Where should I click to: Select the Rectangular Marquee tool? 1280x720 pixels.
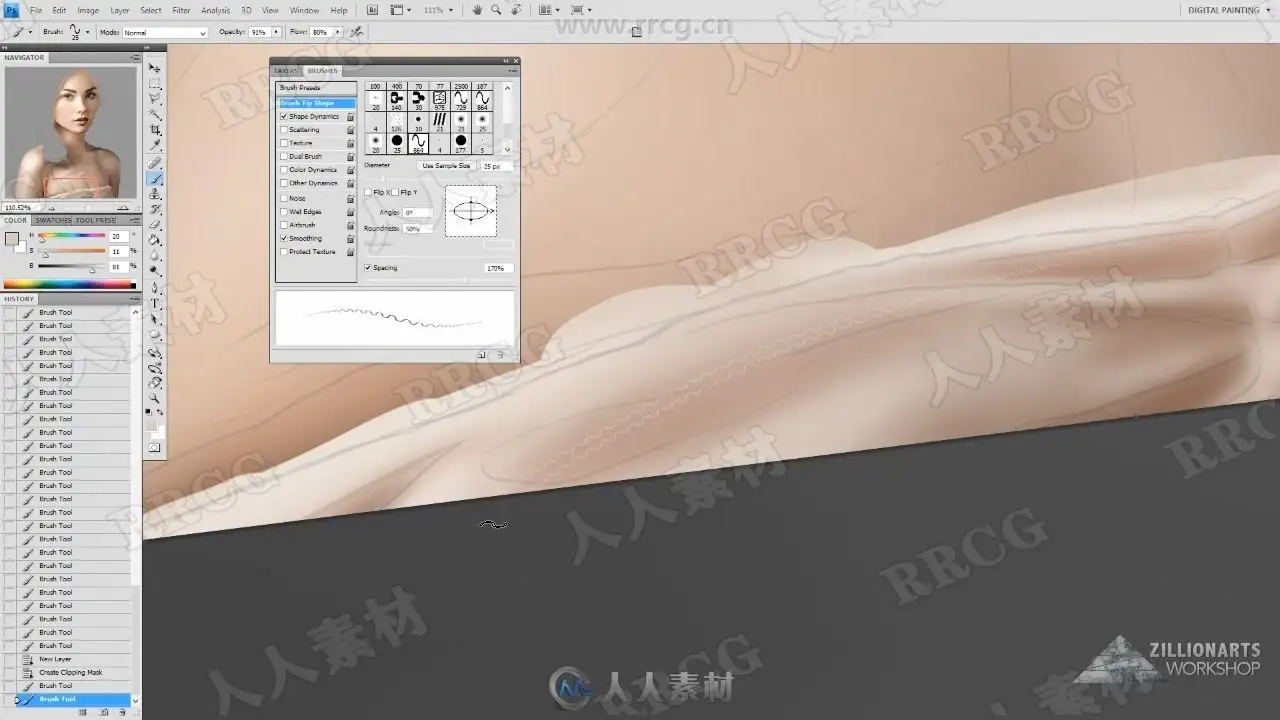click(155, 84)
